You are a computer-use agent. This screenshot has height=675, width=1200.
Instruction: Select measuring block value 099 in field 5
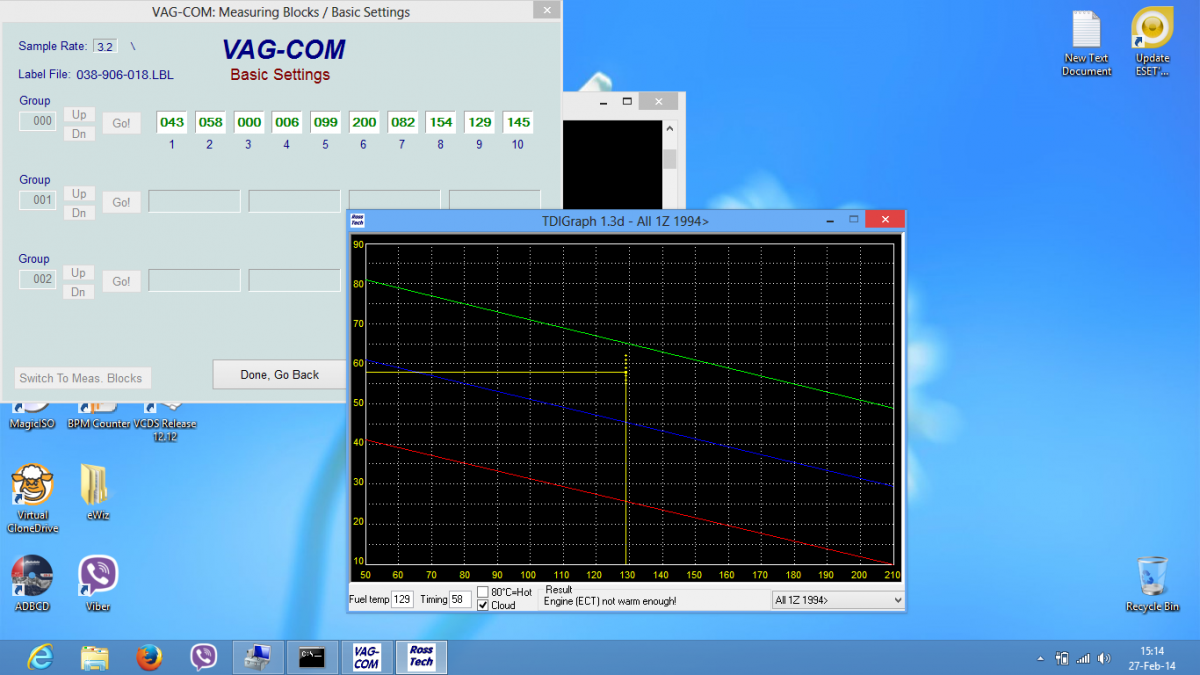tap(326, 122)
